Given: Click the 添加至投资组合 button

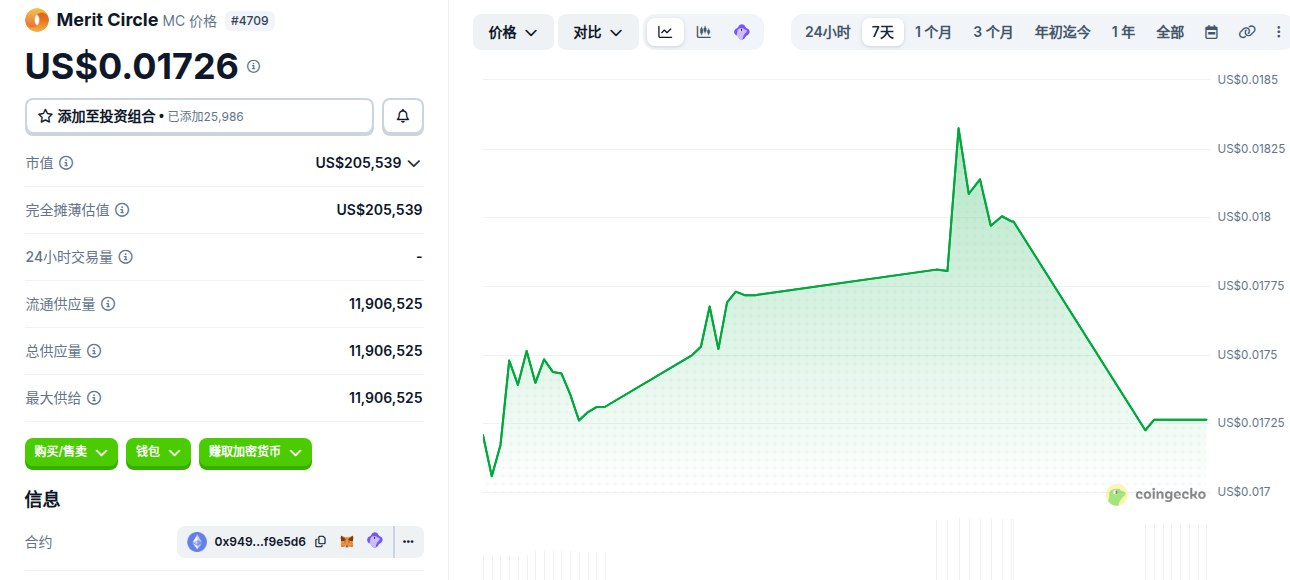Looking at the screenshot, I should pos(199,116).
